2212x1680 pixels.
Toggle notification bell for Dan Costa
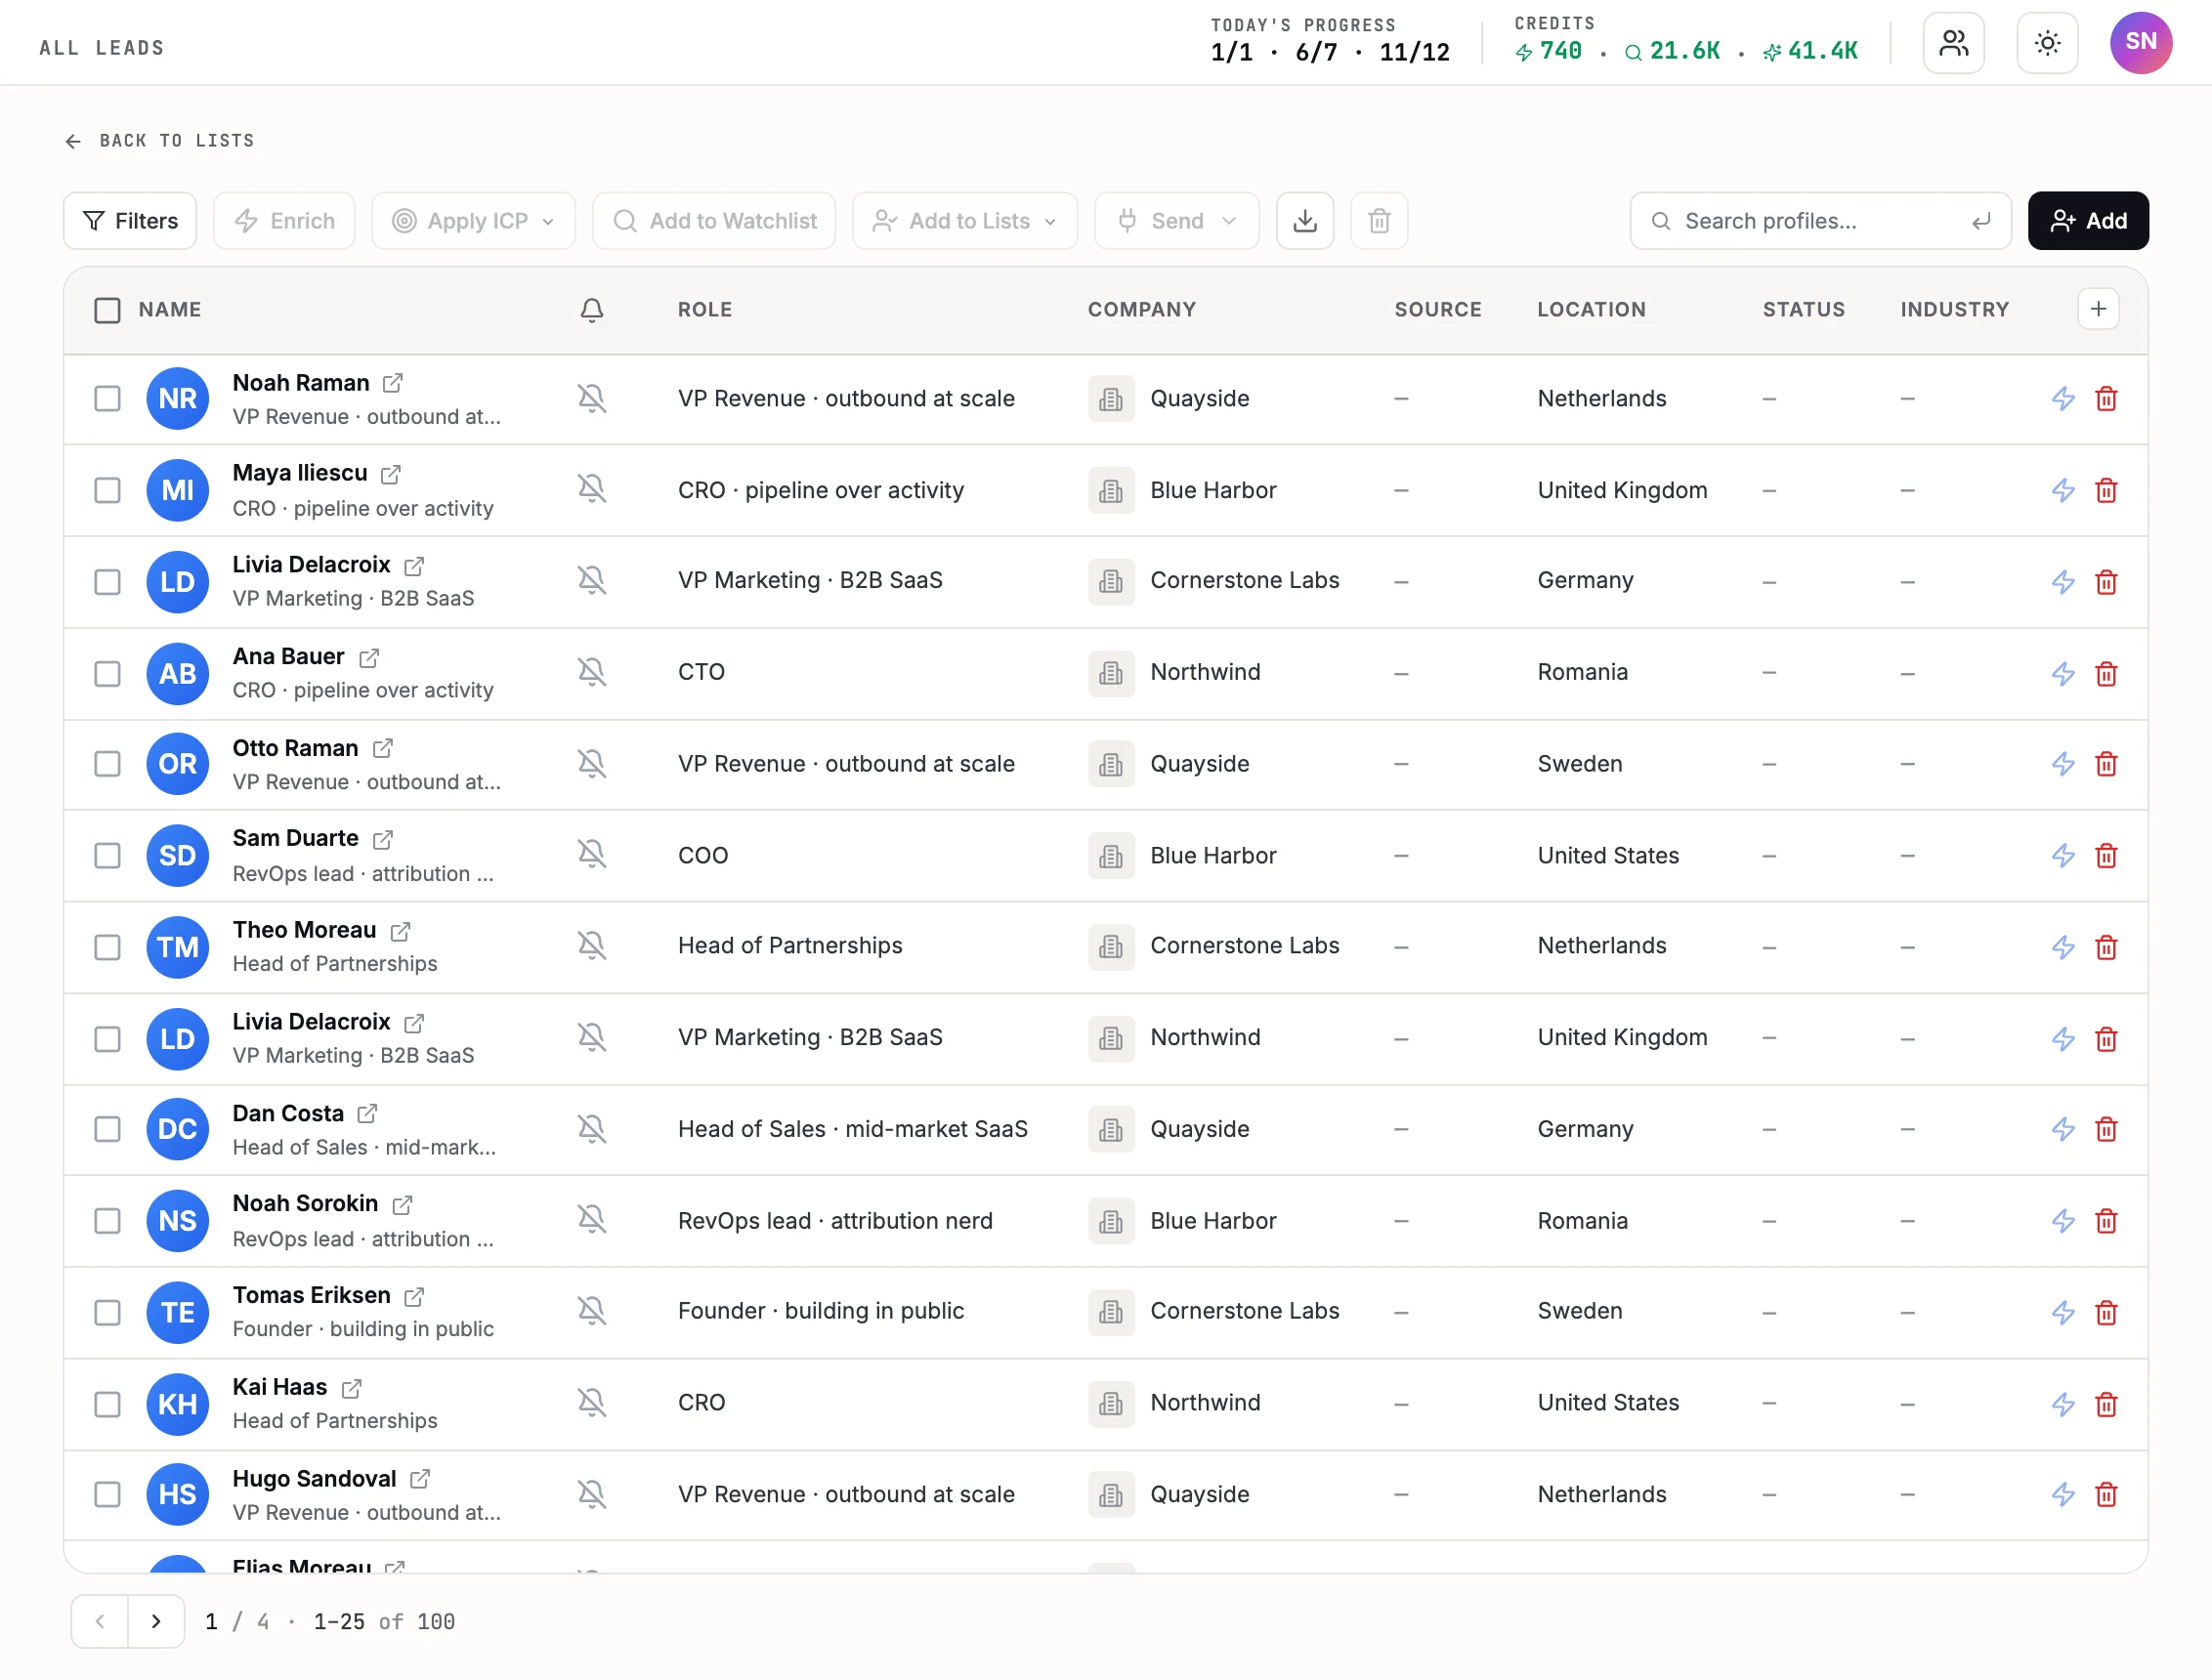tap(592, 1129)
